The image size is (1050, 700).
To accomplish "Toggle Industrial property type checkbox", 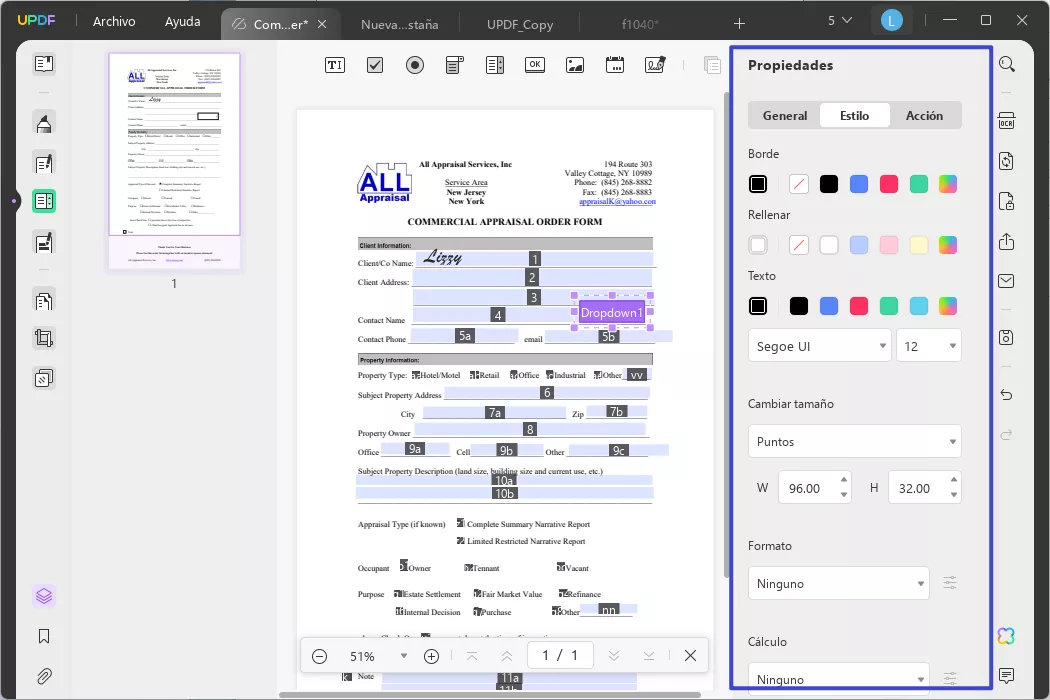I will [550, 375].
